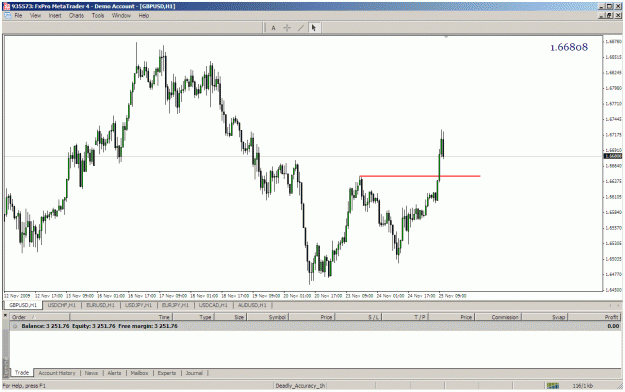The height and width of the screenshot is (392, 625).
Task: Pick the trendline drawing tool
Action: (301, 28)
